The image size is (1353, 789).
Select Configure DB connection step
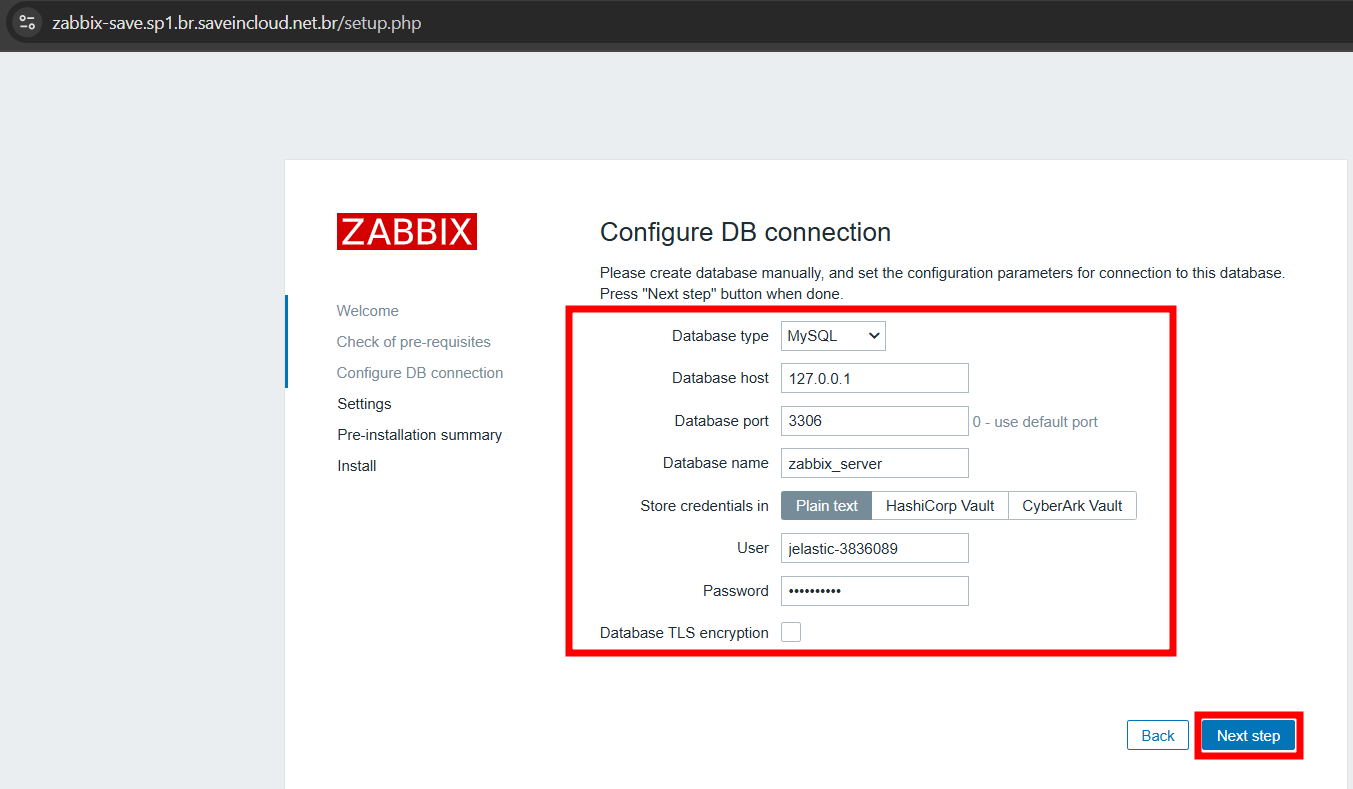point(420,373)
